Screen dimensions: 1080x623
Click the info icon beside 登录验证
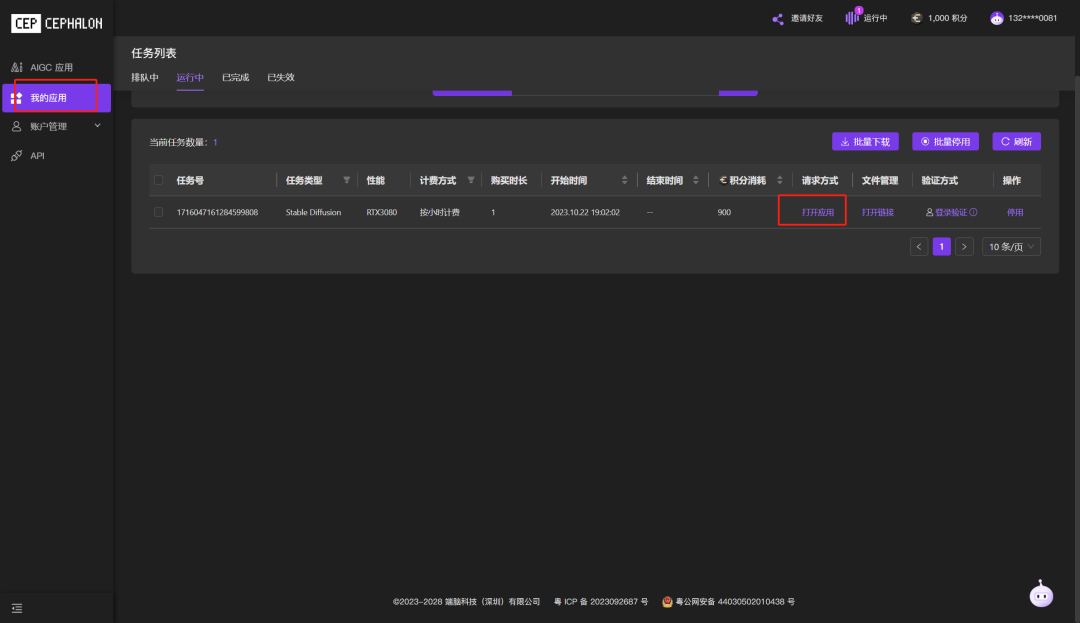coord(973,213)
